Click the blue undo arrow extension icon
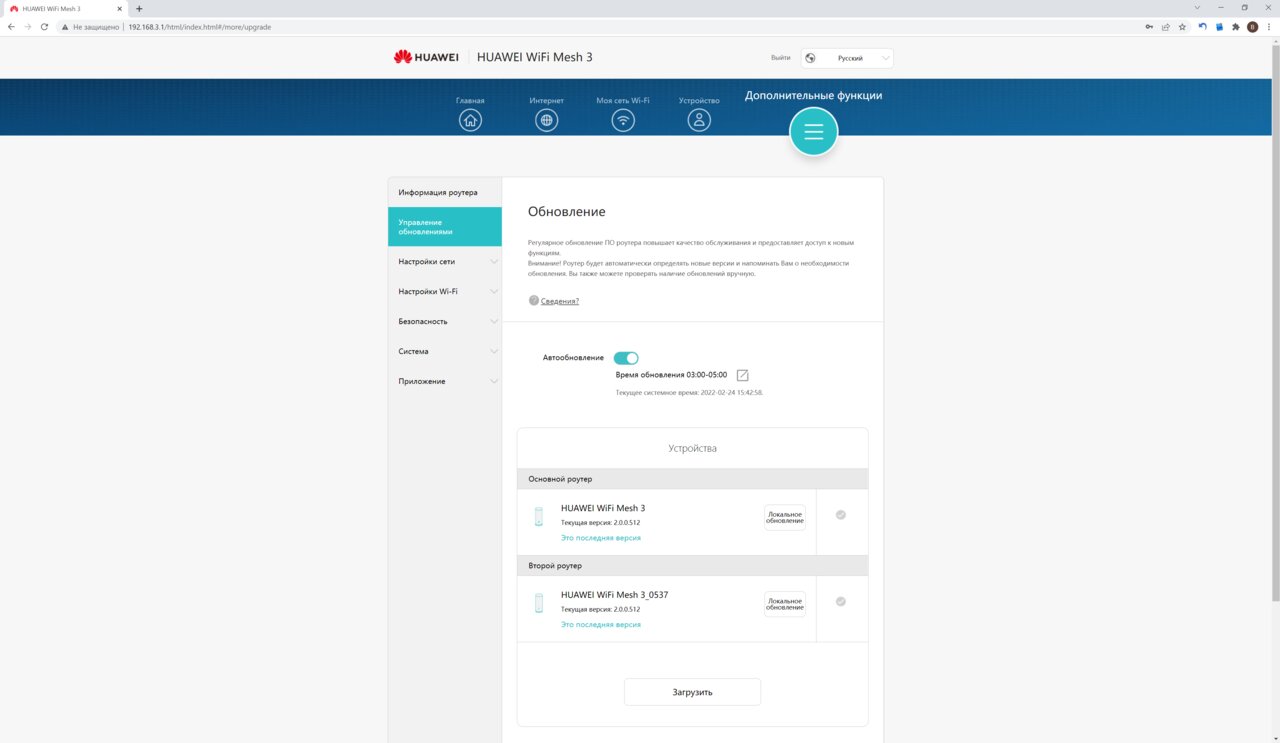The width and height of the screenshot is (1280, 743). tap(1202, 27)
